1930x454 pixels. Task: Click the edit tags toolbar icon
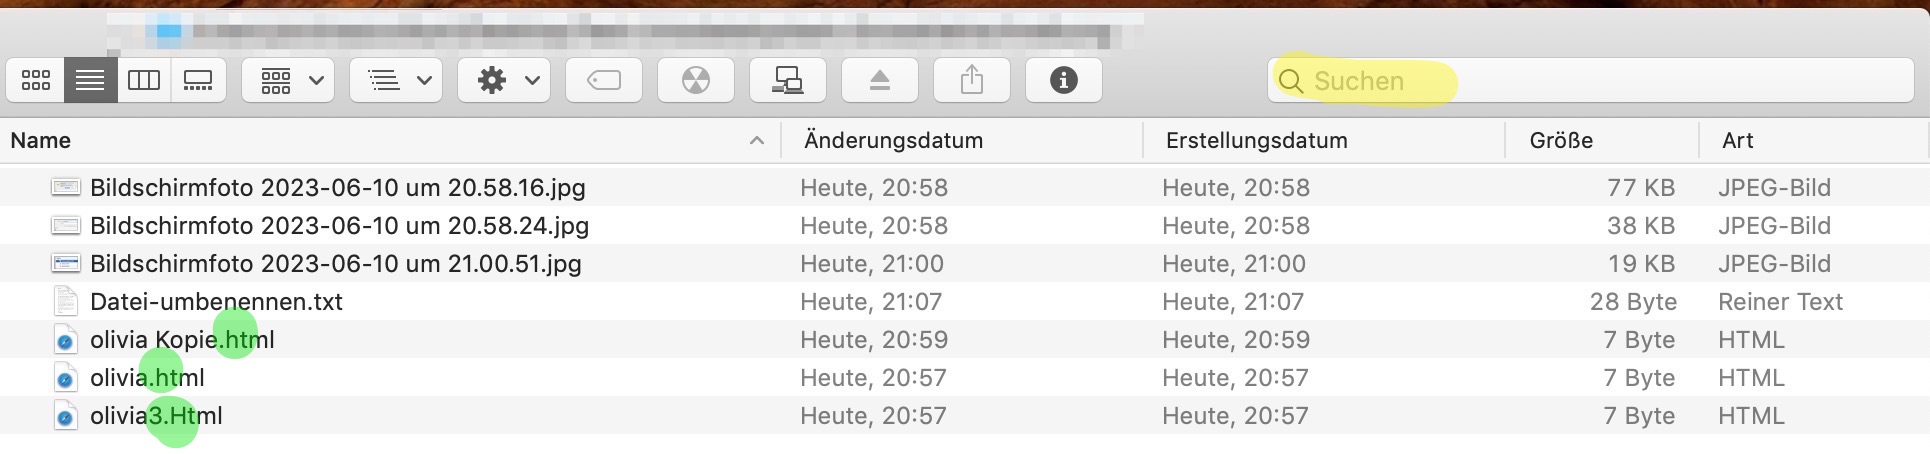[604, 80]
